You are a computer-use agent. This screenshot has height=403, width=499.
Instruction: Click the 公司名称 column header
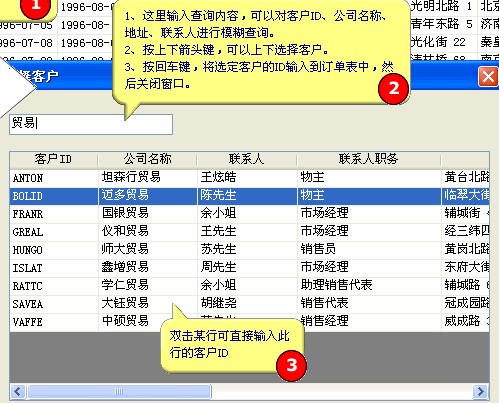[147, 159]
